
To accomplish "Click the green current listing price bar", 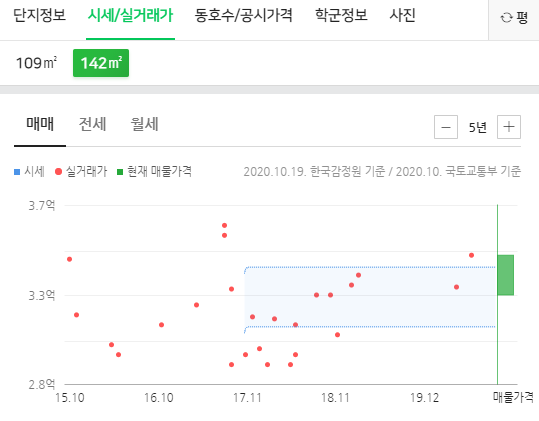I will click(x=506, y=275).
